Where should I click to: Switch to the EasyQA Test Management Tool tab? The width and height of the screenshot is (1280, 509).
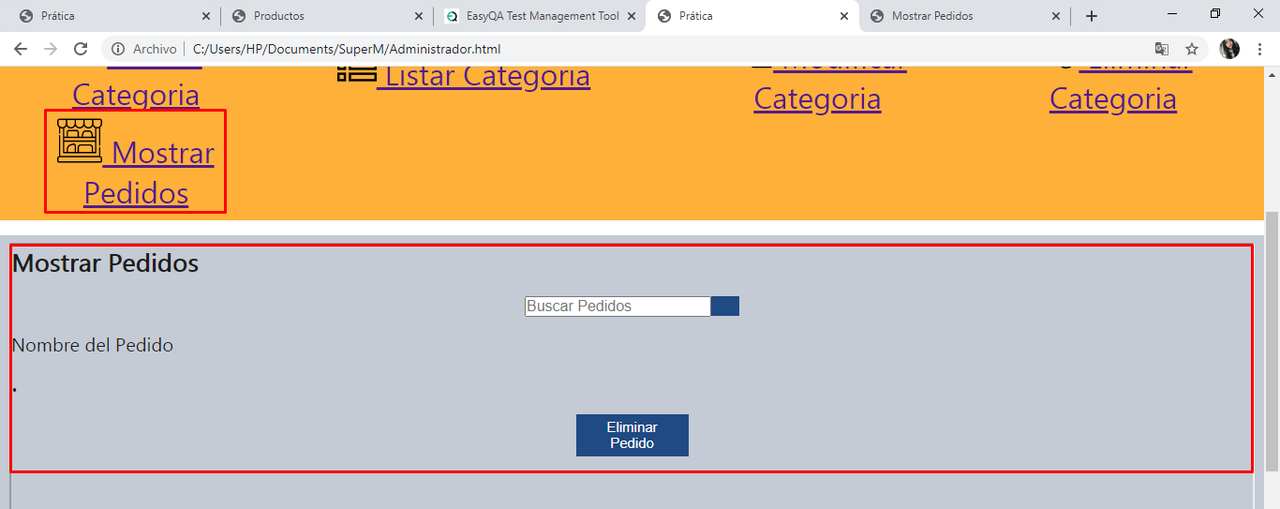point(538,16)
